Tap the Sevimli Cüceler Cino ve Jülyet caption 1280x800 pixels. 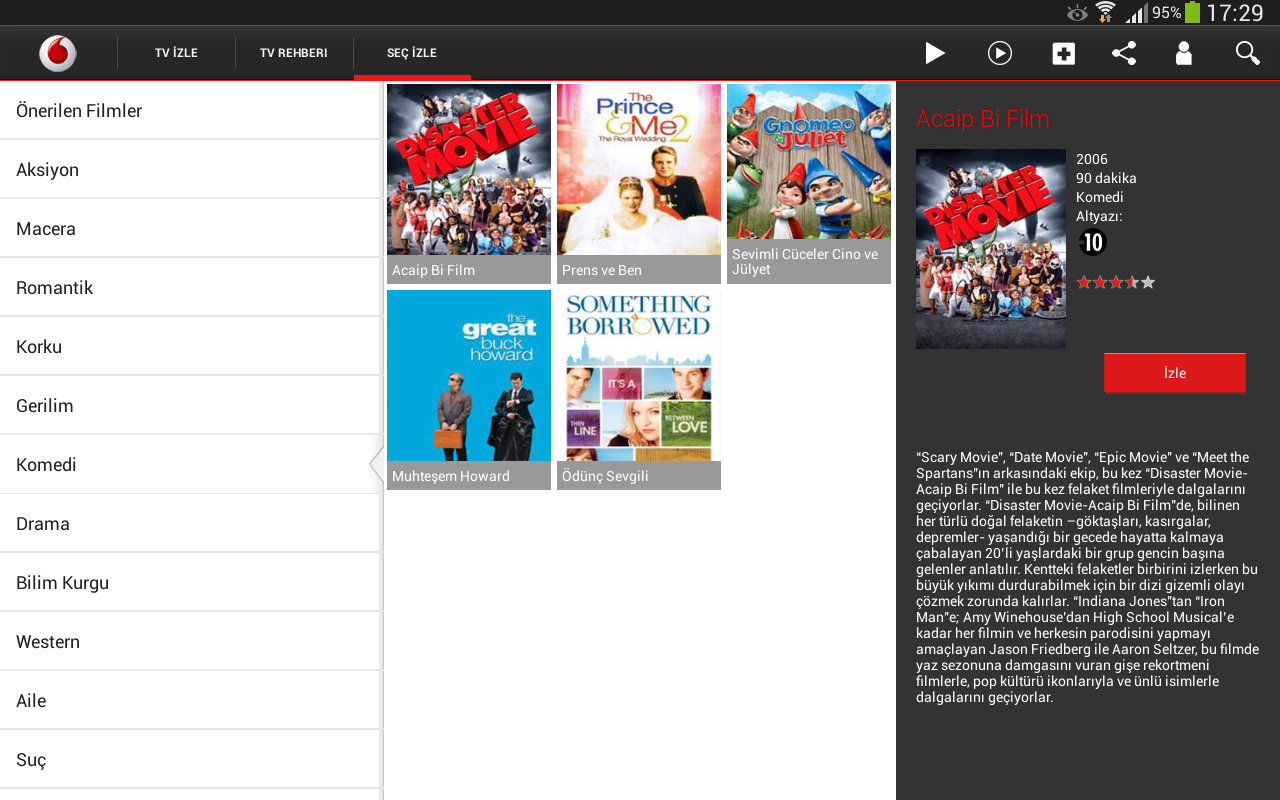[x=809, y=262]
